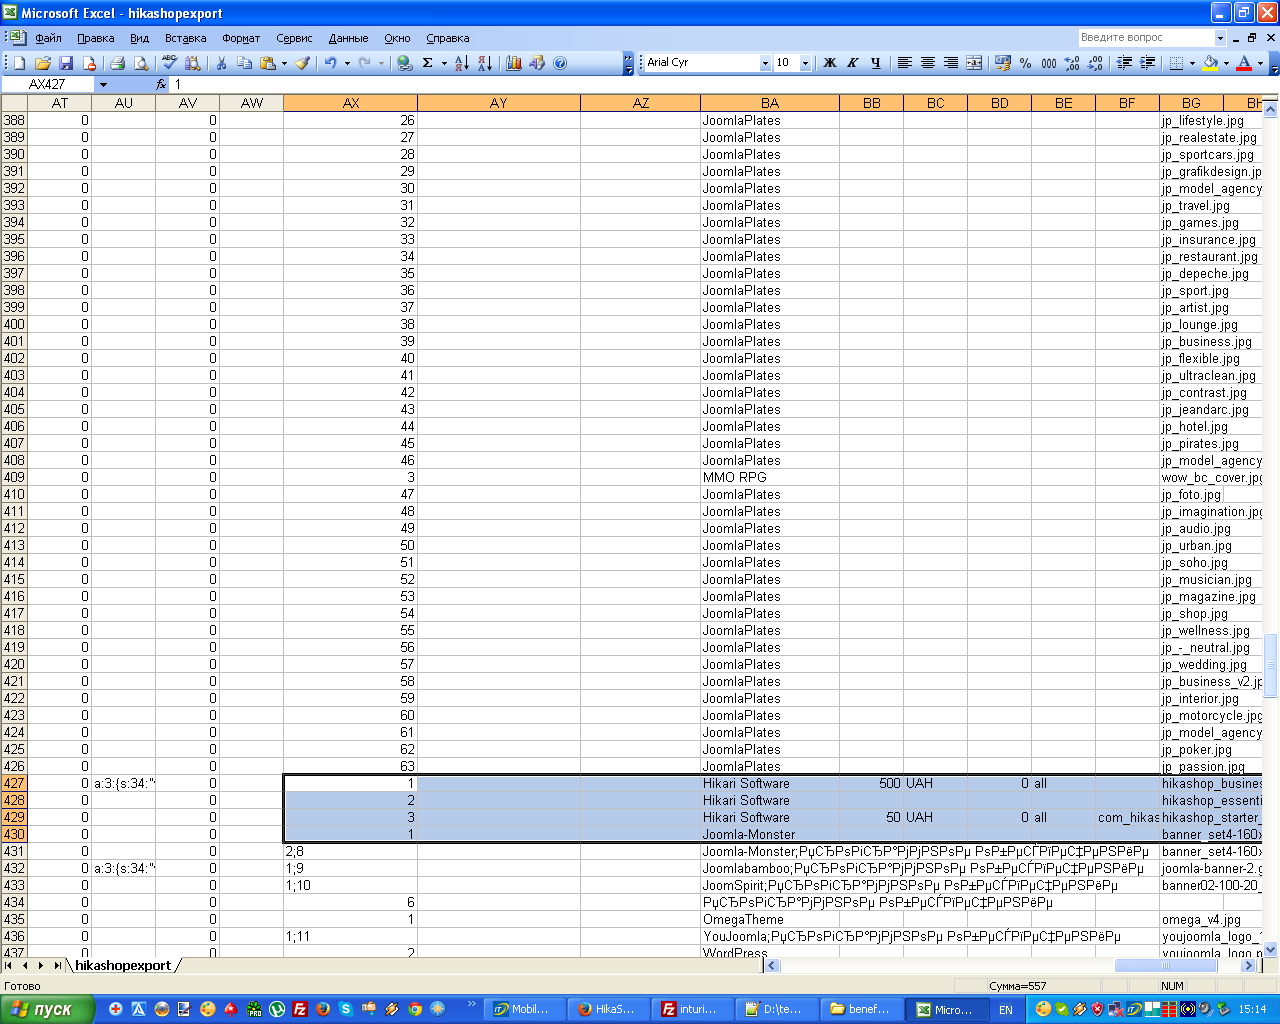Expand the undo history dropdown arrow
This screenshot has height=1024, width=1280.
coord(347,63)
